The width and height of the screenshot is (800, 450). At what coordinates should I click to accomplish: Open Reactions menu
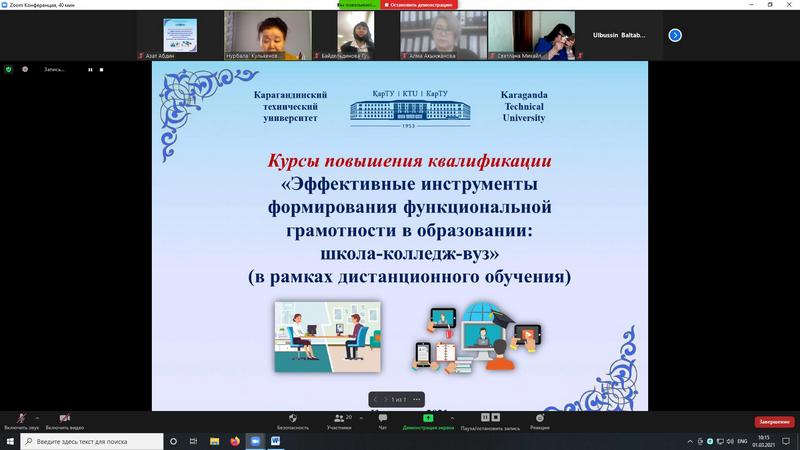click(x=540, y=421)
